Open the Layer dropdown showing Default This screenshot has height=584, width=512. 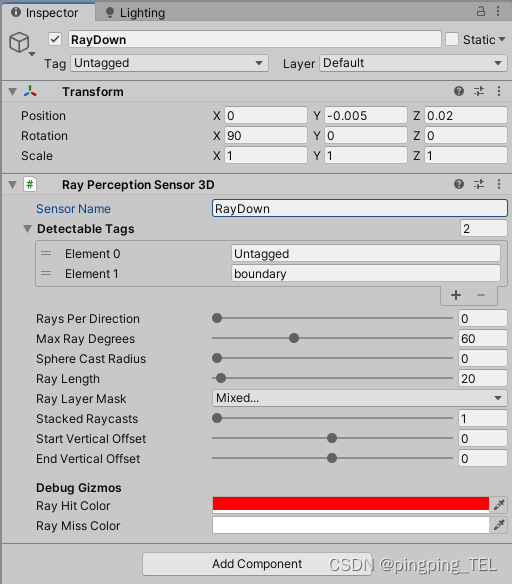pyautogui.click(x=413, y=63)
